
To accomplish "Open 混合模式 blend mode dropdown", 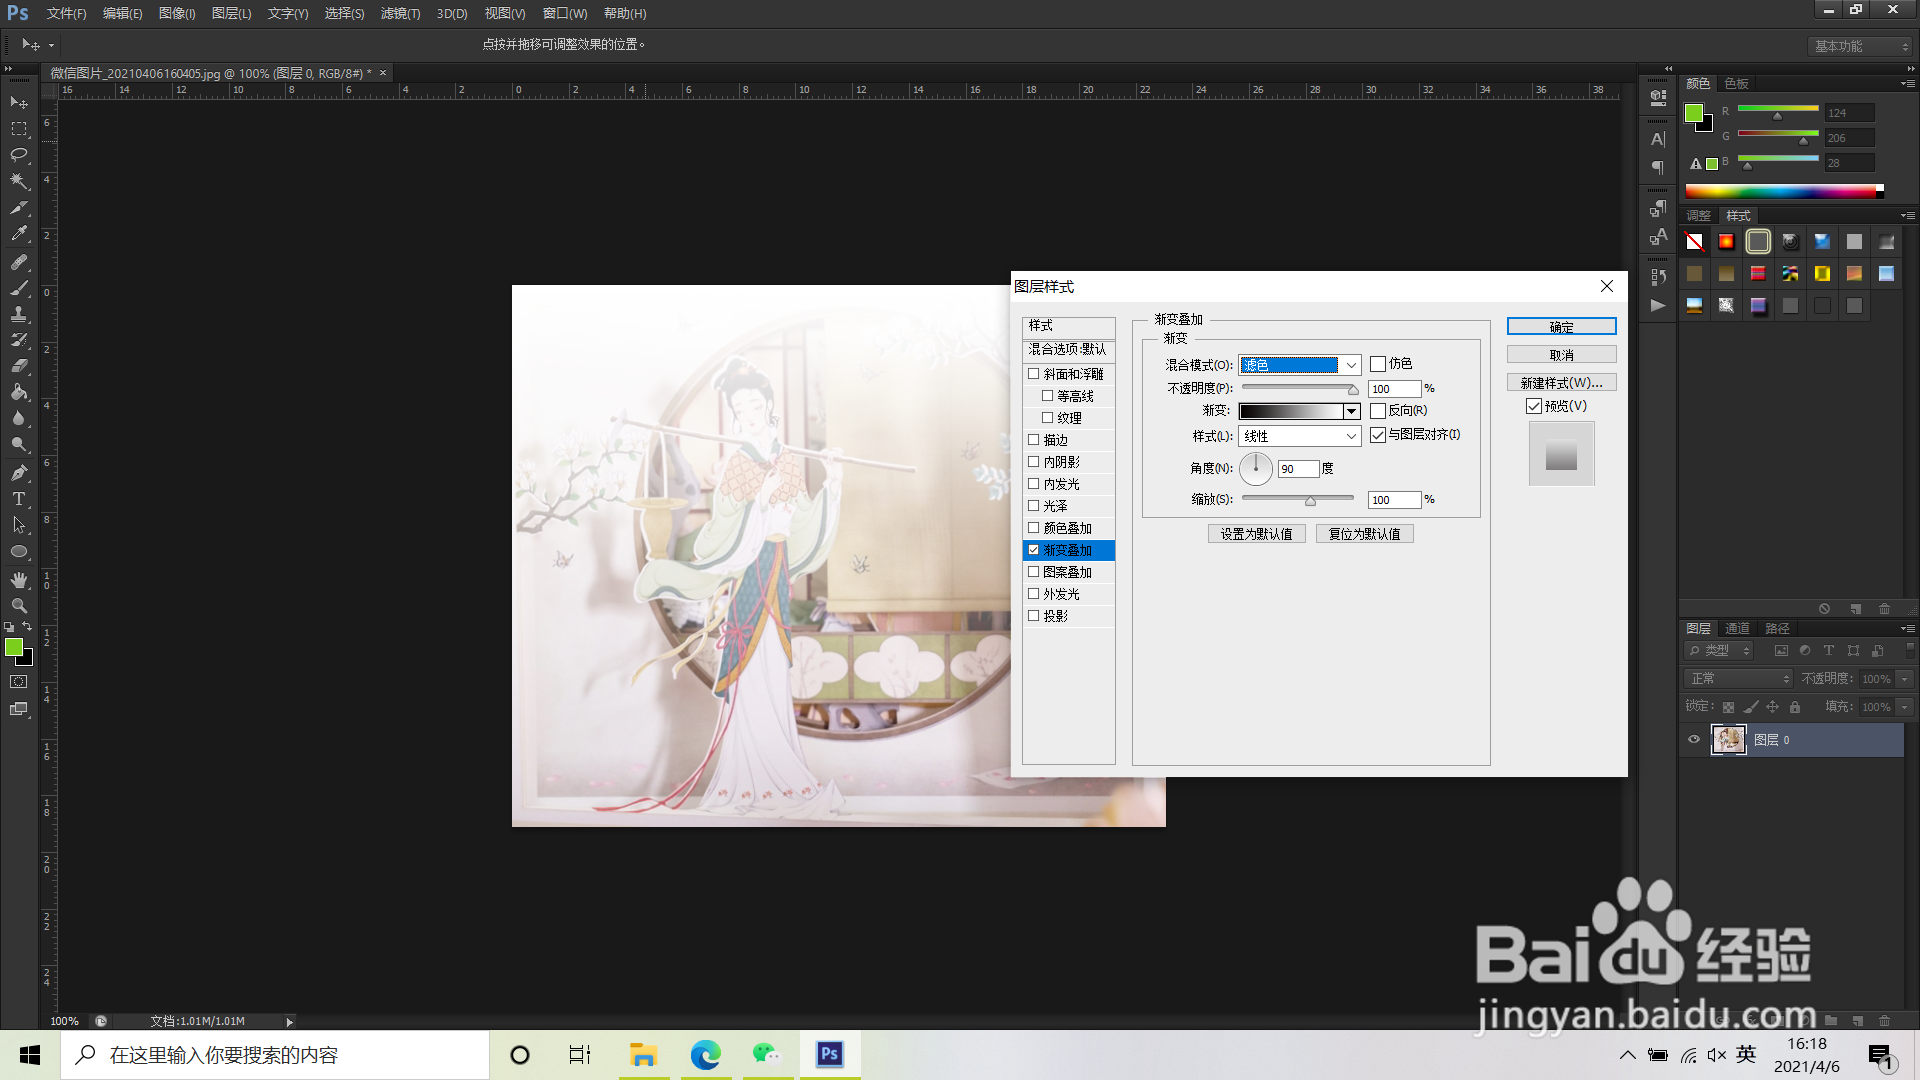I will point(1300,365).
